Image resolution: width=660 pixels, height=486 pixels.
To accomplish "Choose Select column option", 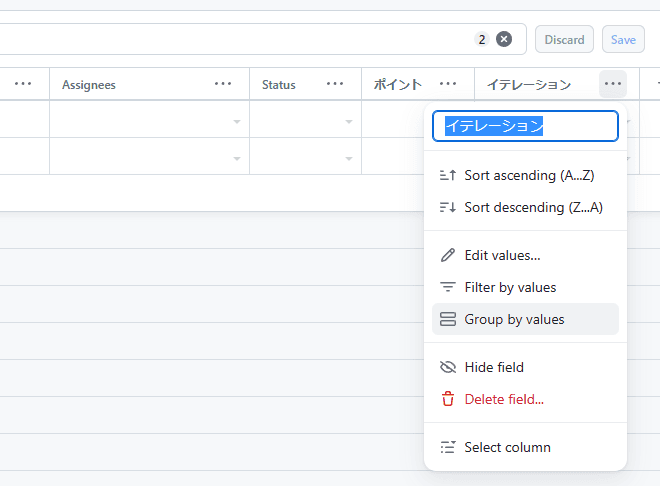I will pos(507,447).
